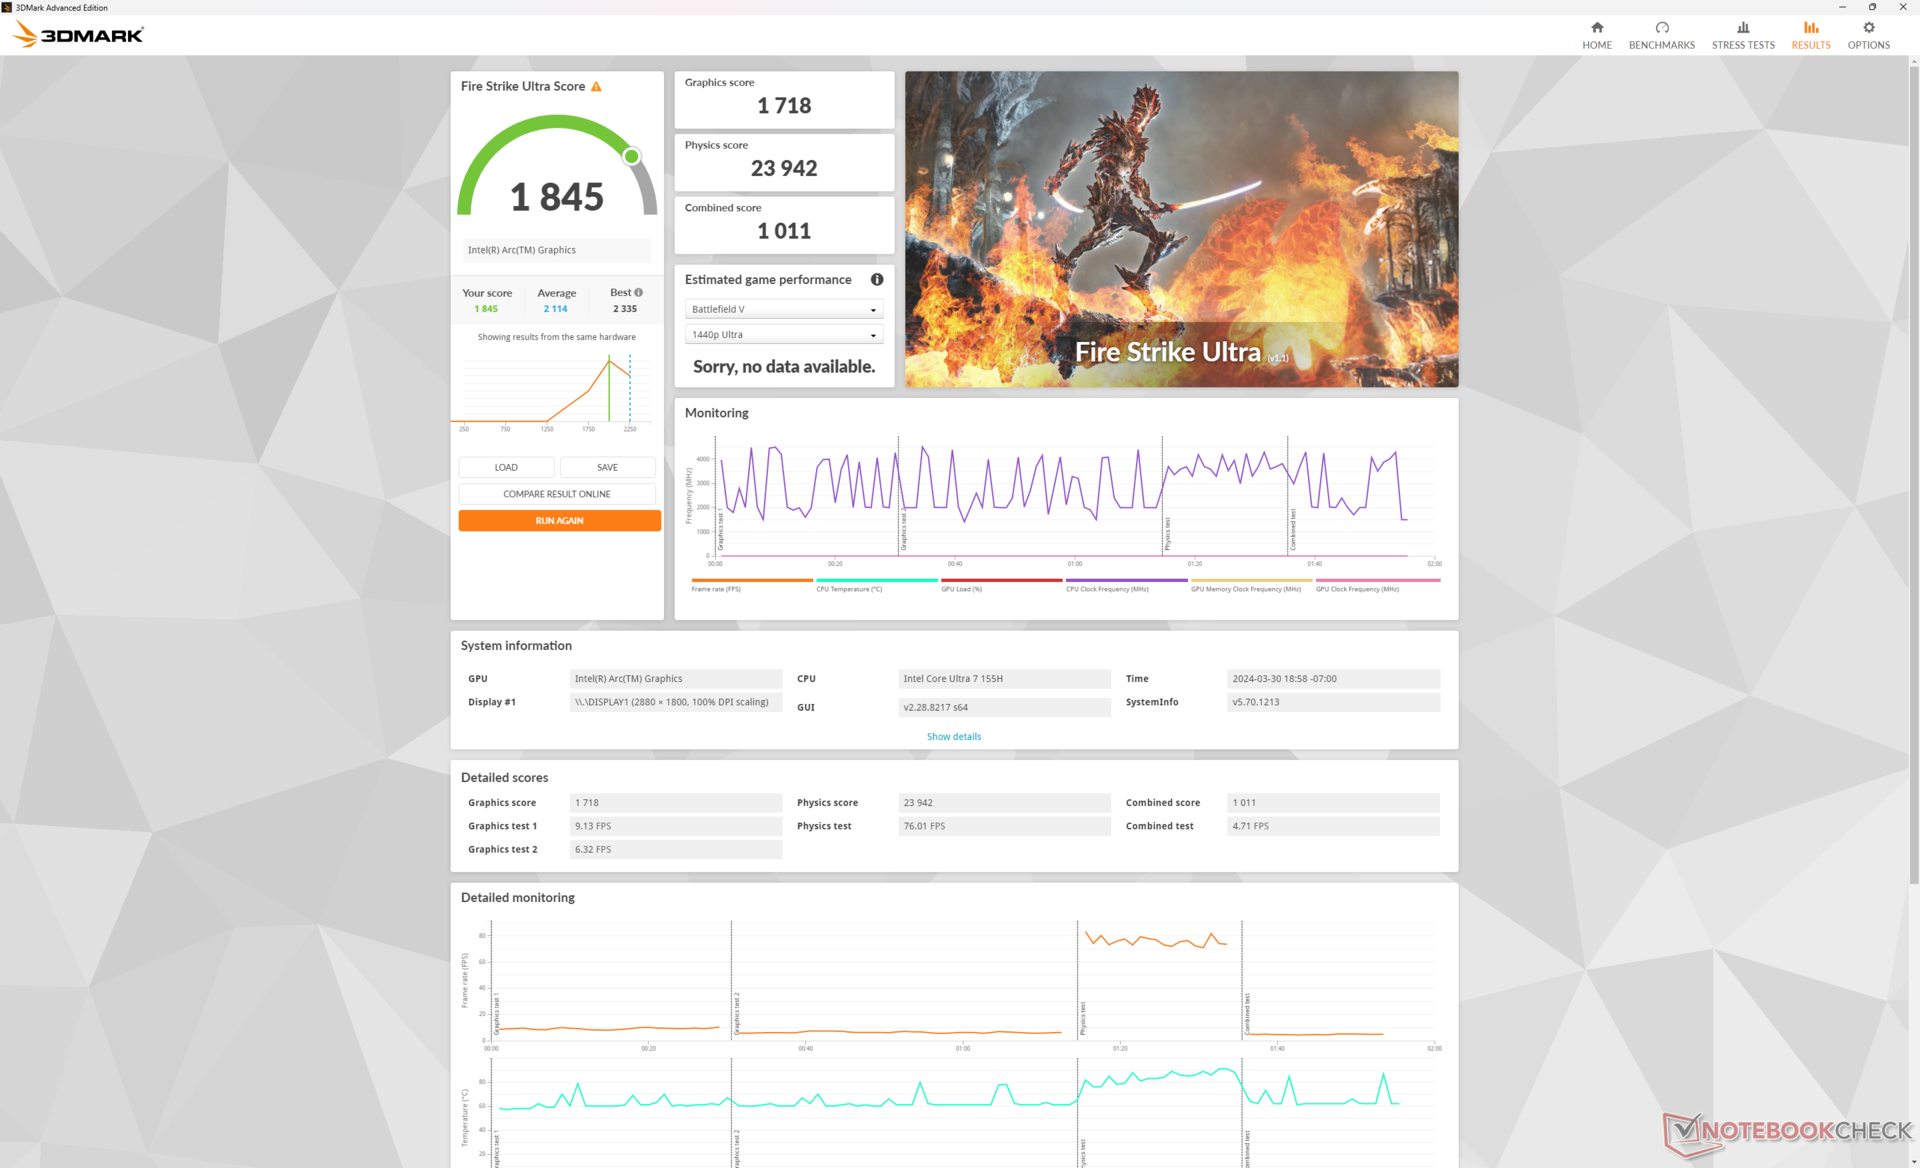Click info icon next to Estimated game performance
The image size is (1920, 1168).
click(876, 280)
